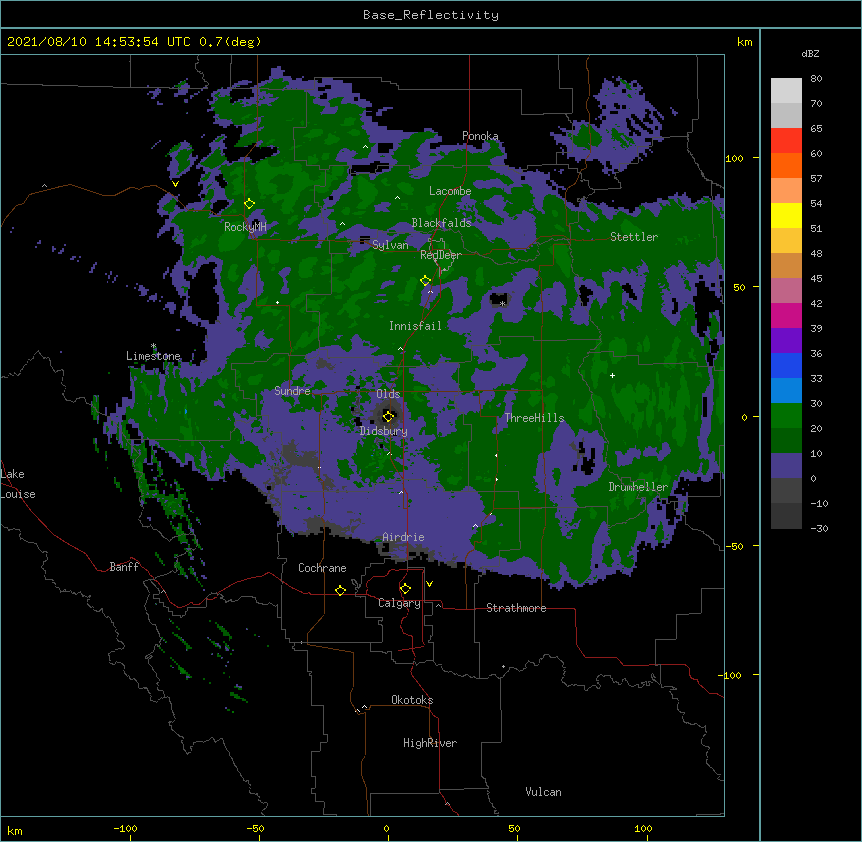The height and width of the screenshot is (842, 862).
Task: Click the RockyMH label
Action: [x=245, y=227]
